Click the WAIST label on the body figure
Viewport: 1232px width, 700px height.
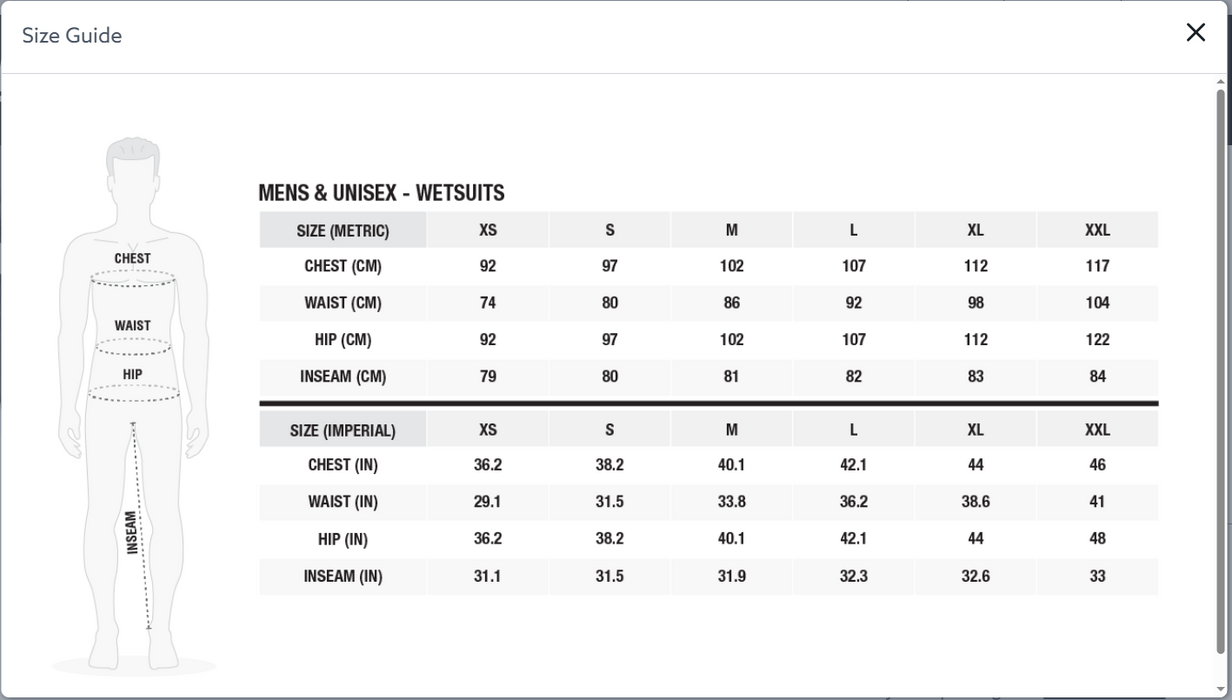coord(132,325)
